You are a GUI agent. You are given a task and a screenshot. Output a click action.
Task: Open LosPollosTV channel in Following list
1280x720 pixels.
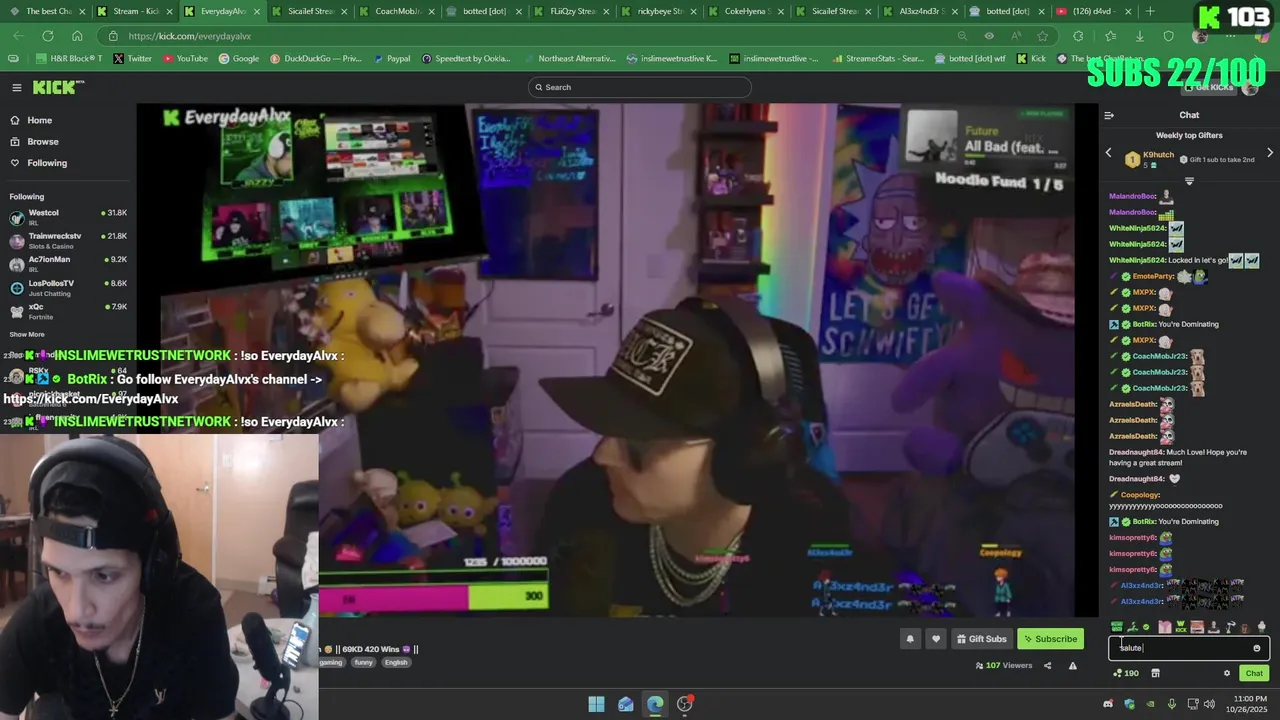(67, 287)
